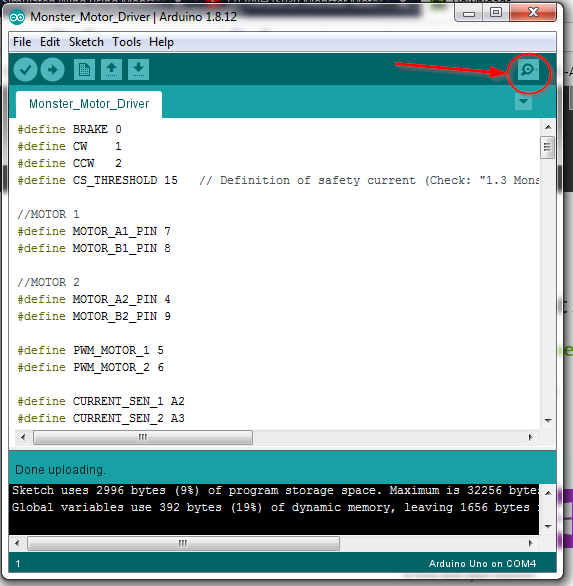Click the '#define CCW 2' line
Viewport: 573px width, 586px height.
coord(70,163)
